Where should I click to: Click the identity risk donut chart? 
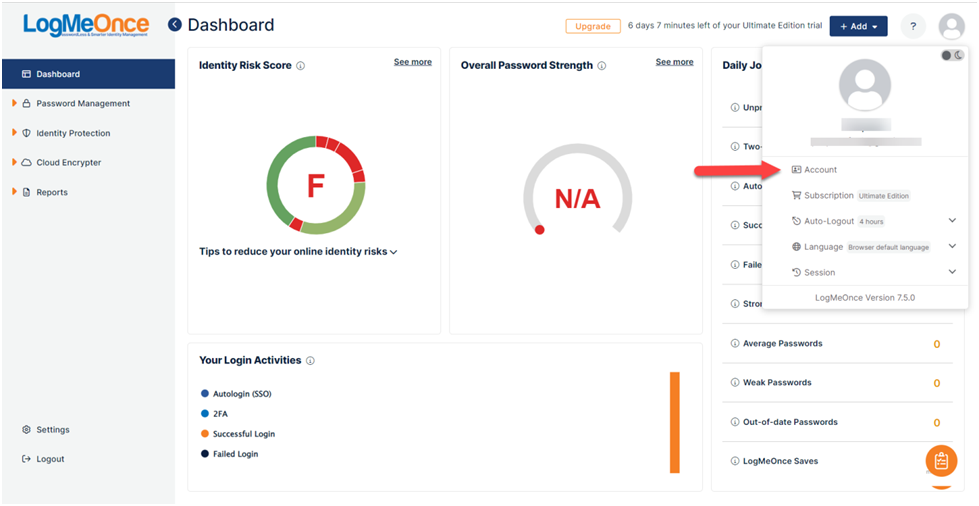coord(315,185)
